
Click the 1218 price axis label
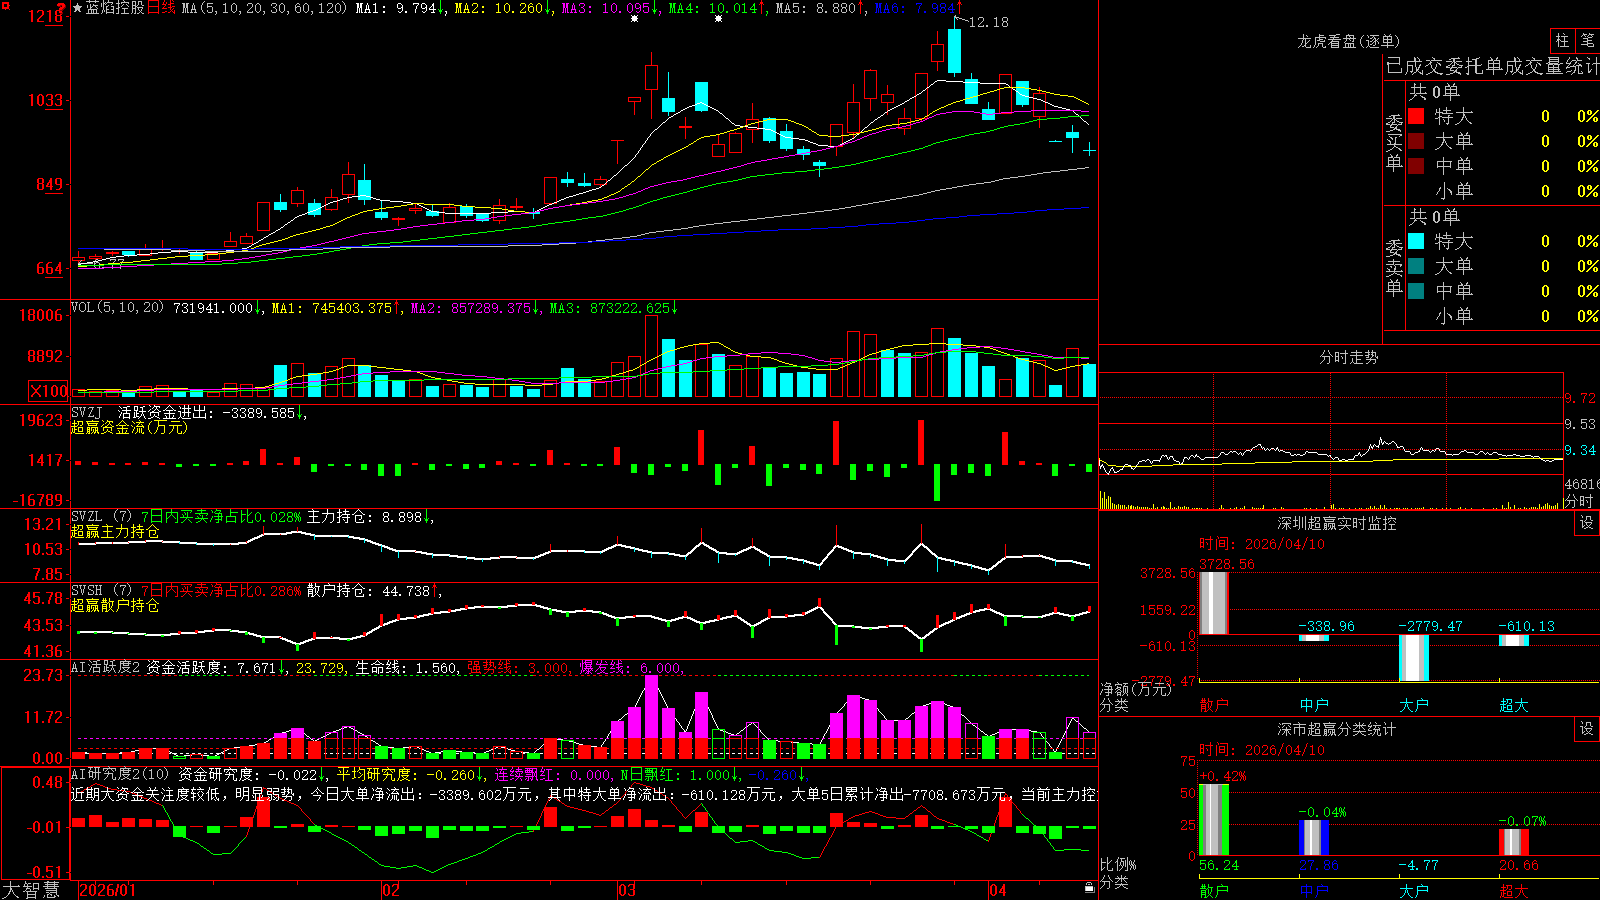coord(46,16)
